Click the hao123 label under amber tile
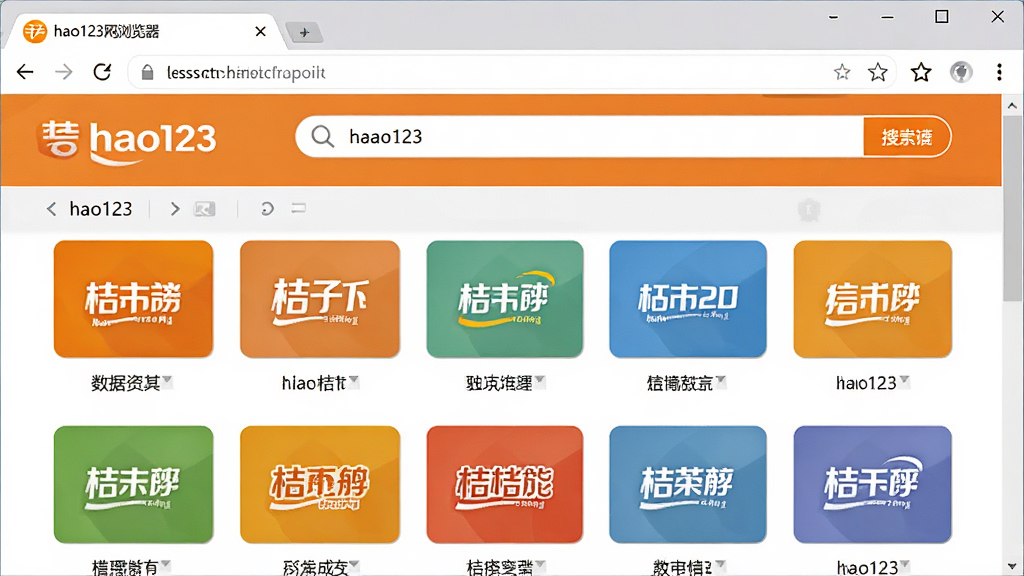 (866, 383)
